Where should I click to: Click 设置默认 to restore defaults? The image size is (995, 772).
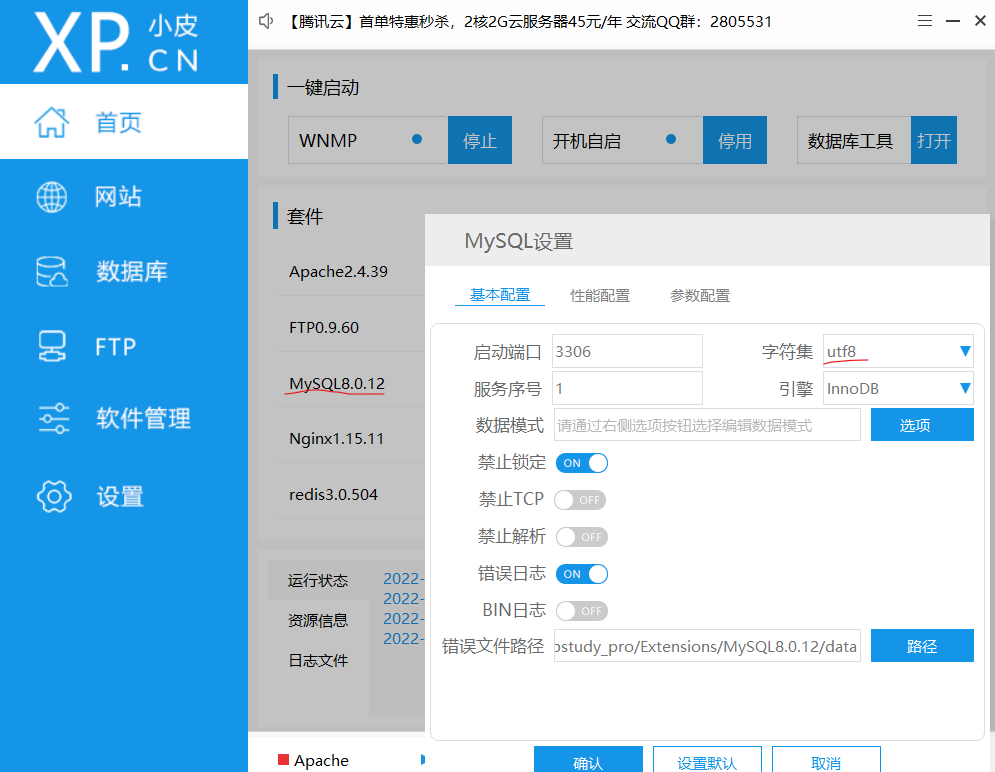(x=707, y=762)
